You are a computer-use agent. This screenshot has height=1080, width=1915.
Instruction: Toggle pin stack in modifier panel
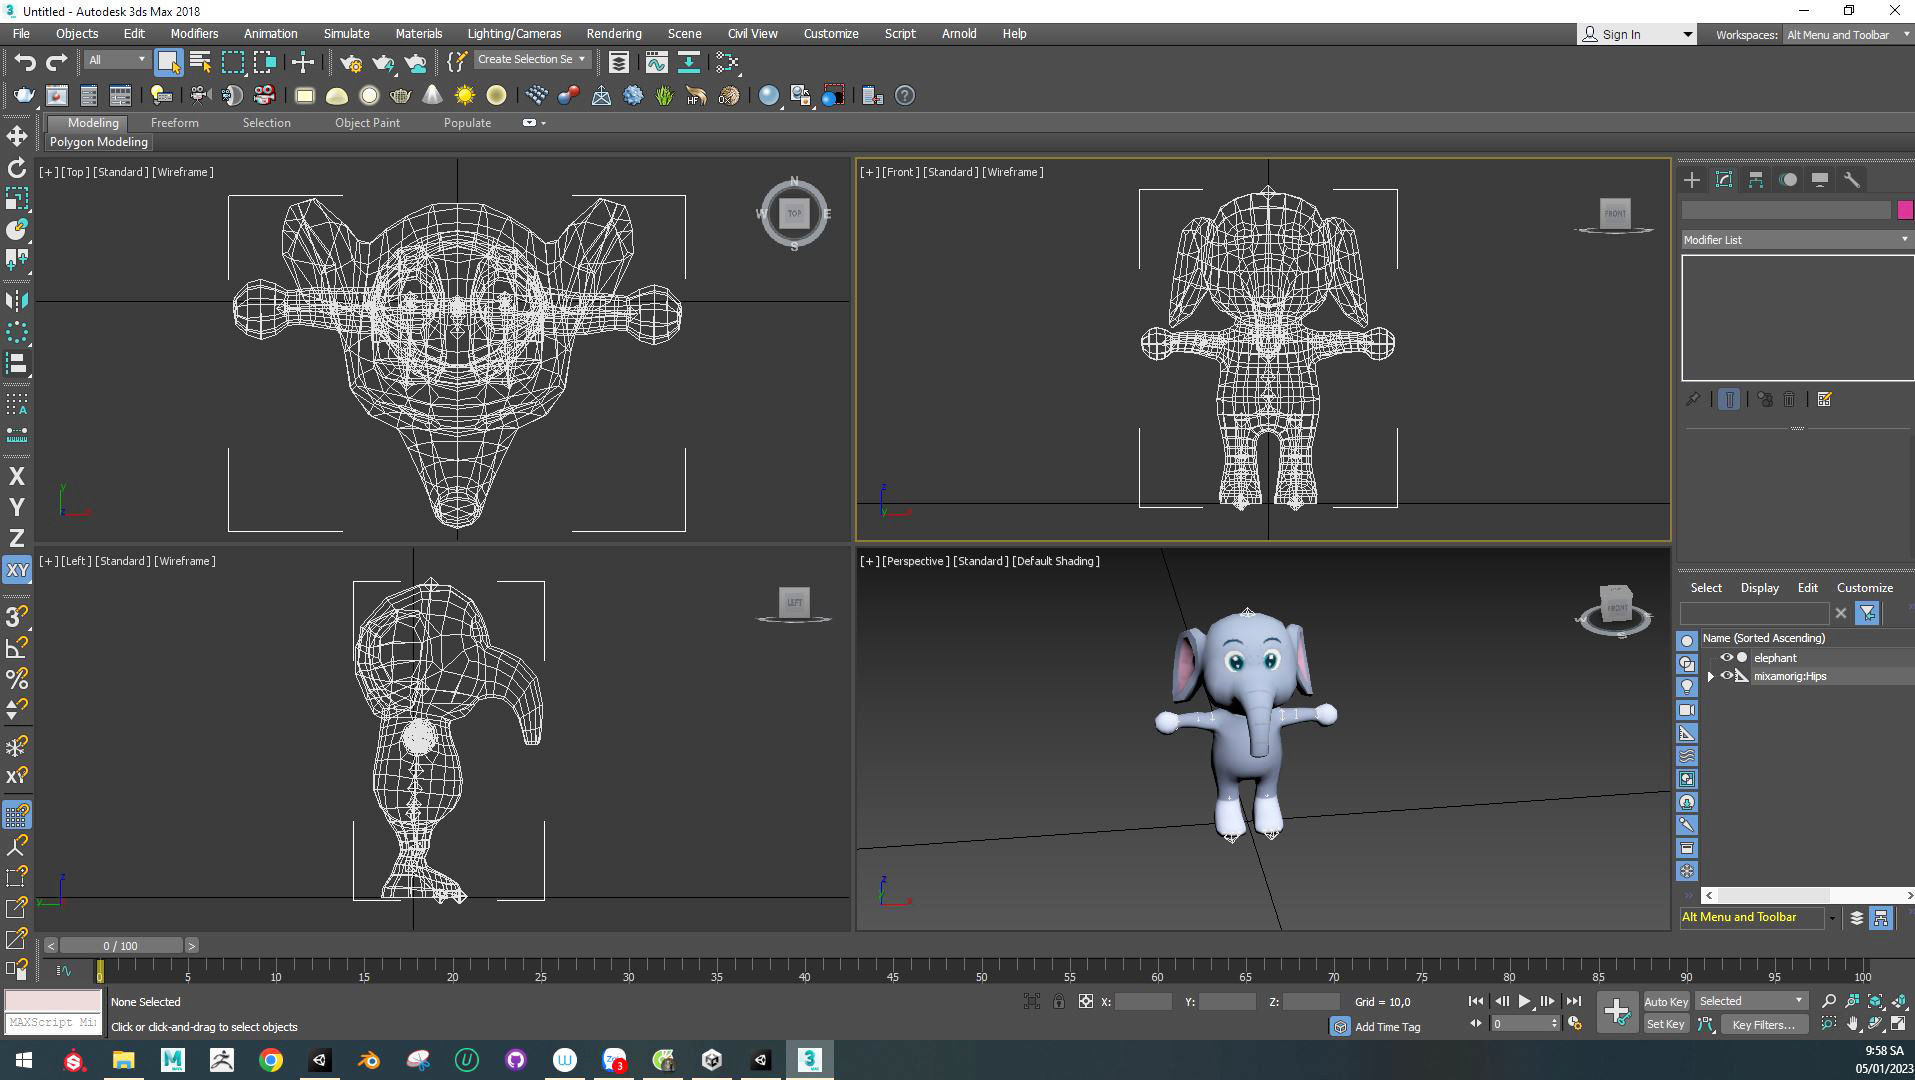click(1693, 400)
